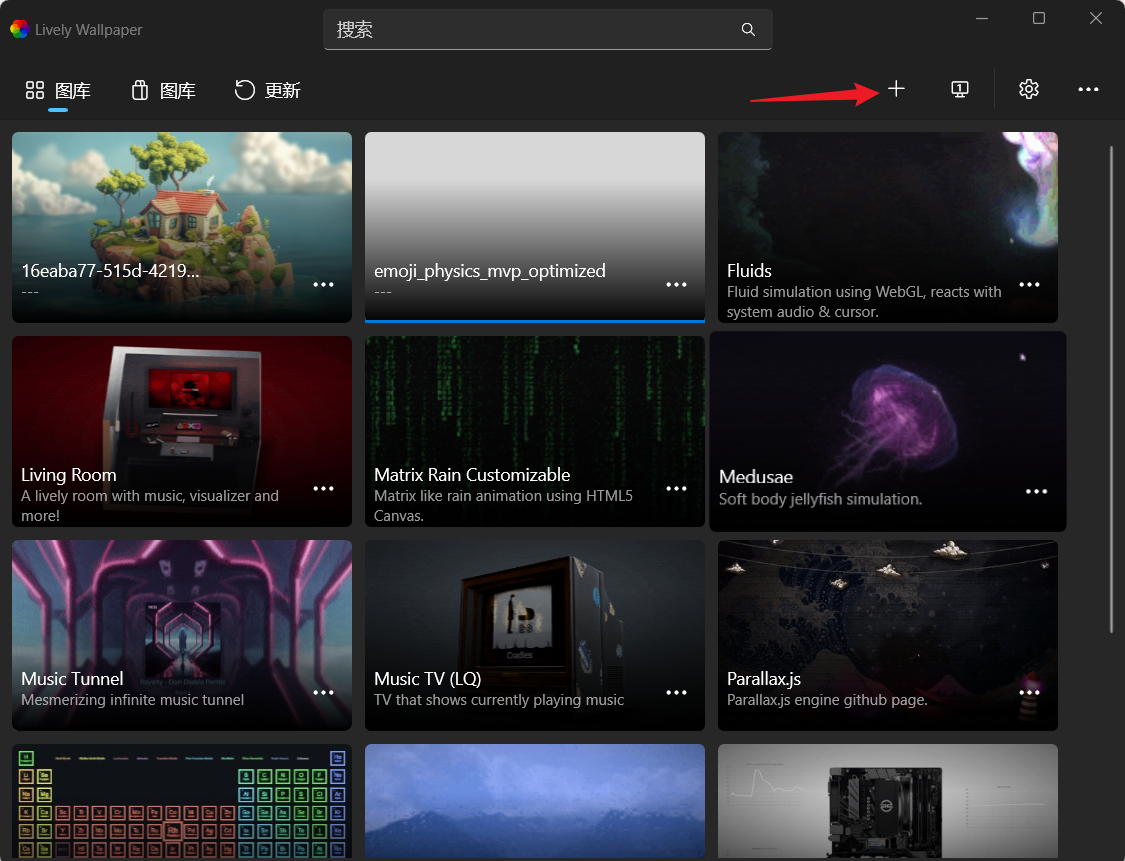The width and height of the screenshot is (1125, 861).
Task: Click the Fluids description text
Action: coord(864,302)
